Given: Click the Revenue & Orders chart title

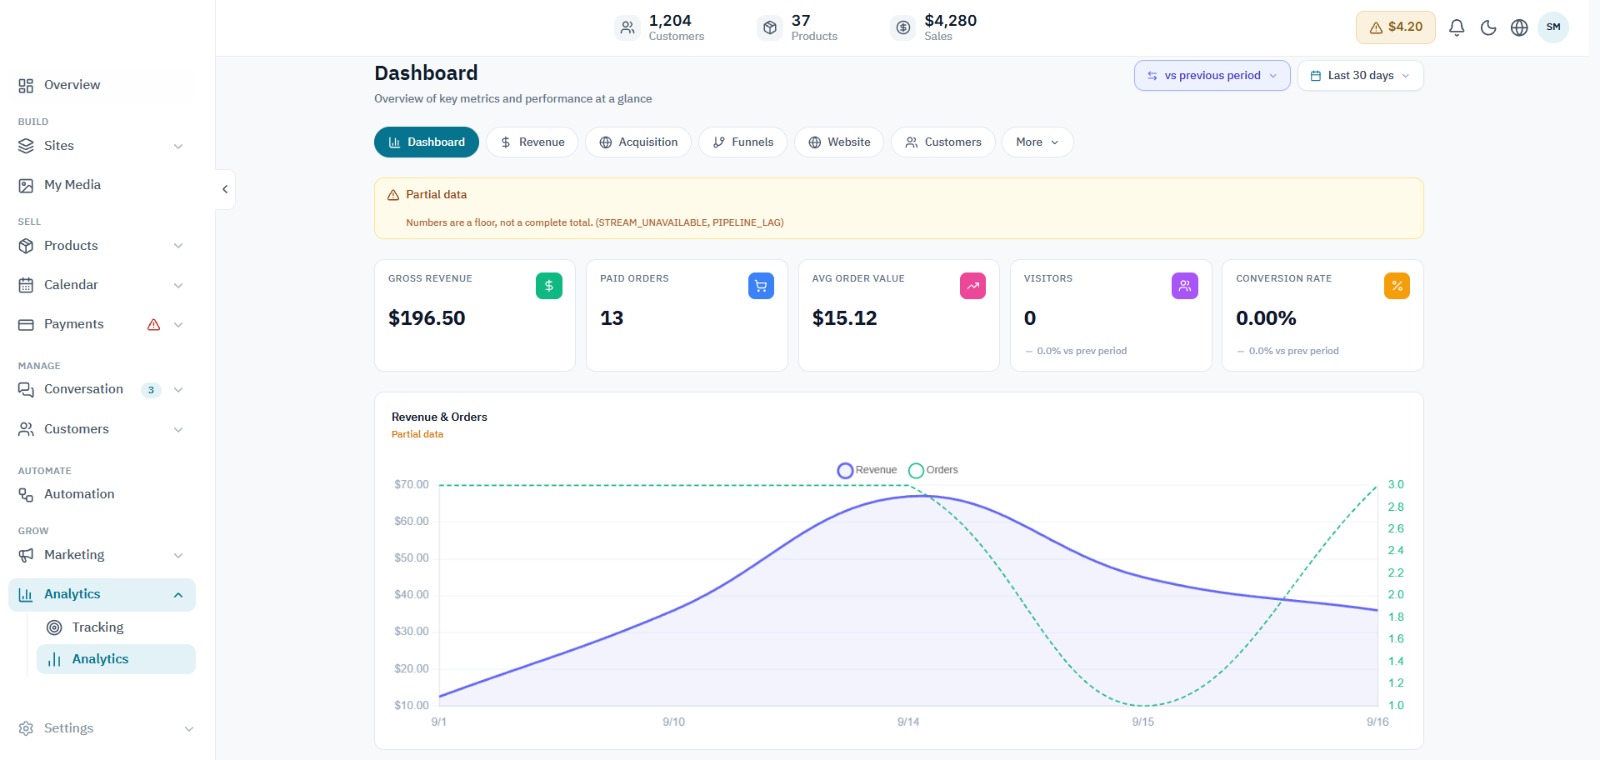Looking at the screenshot, I should tap(439, 417).
